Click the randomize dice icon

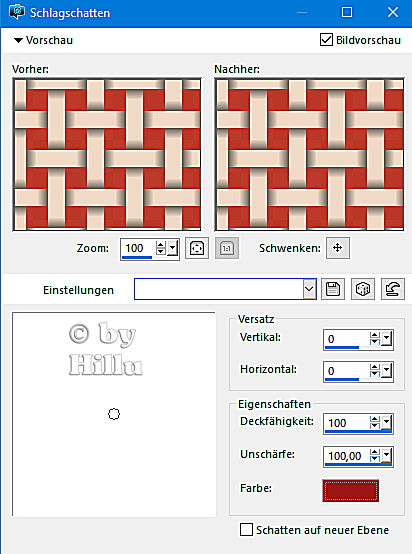(363, 289)
